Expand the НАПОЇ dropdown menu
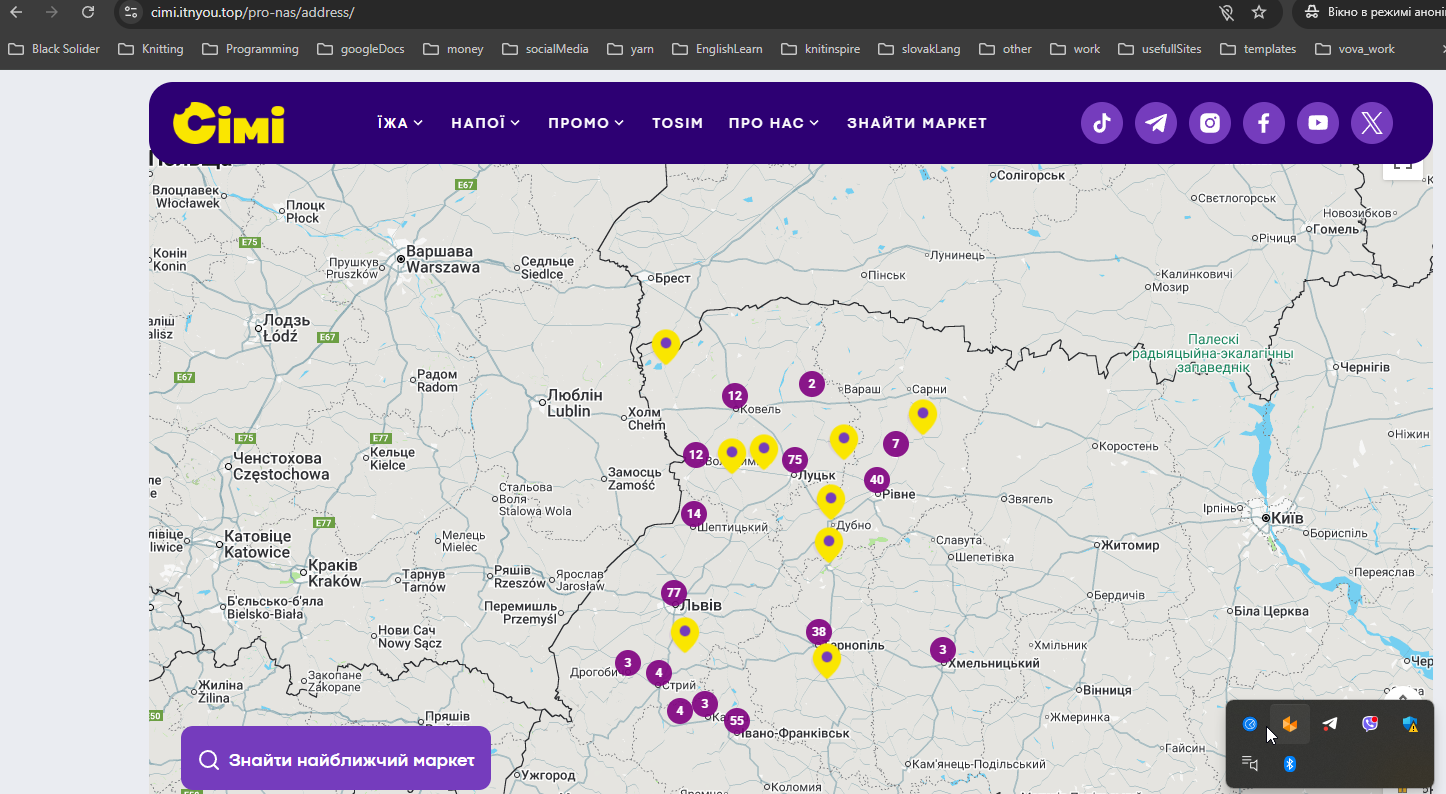This screenshot has height=794, width=1446. point(486,123)
